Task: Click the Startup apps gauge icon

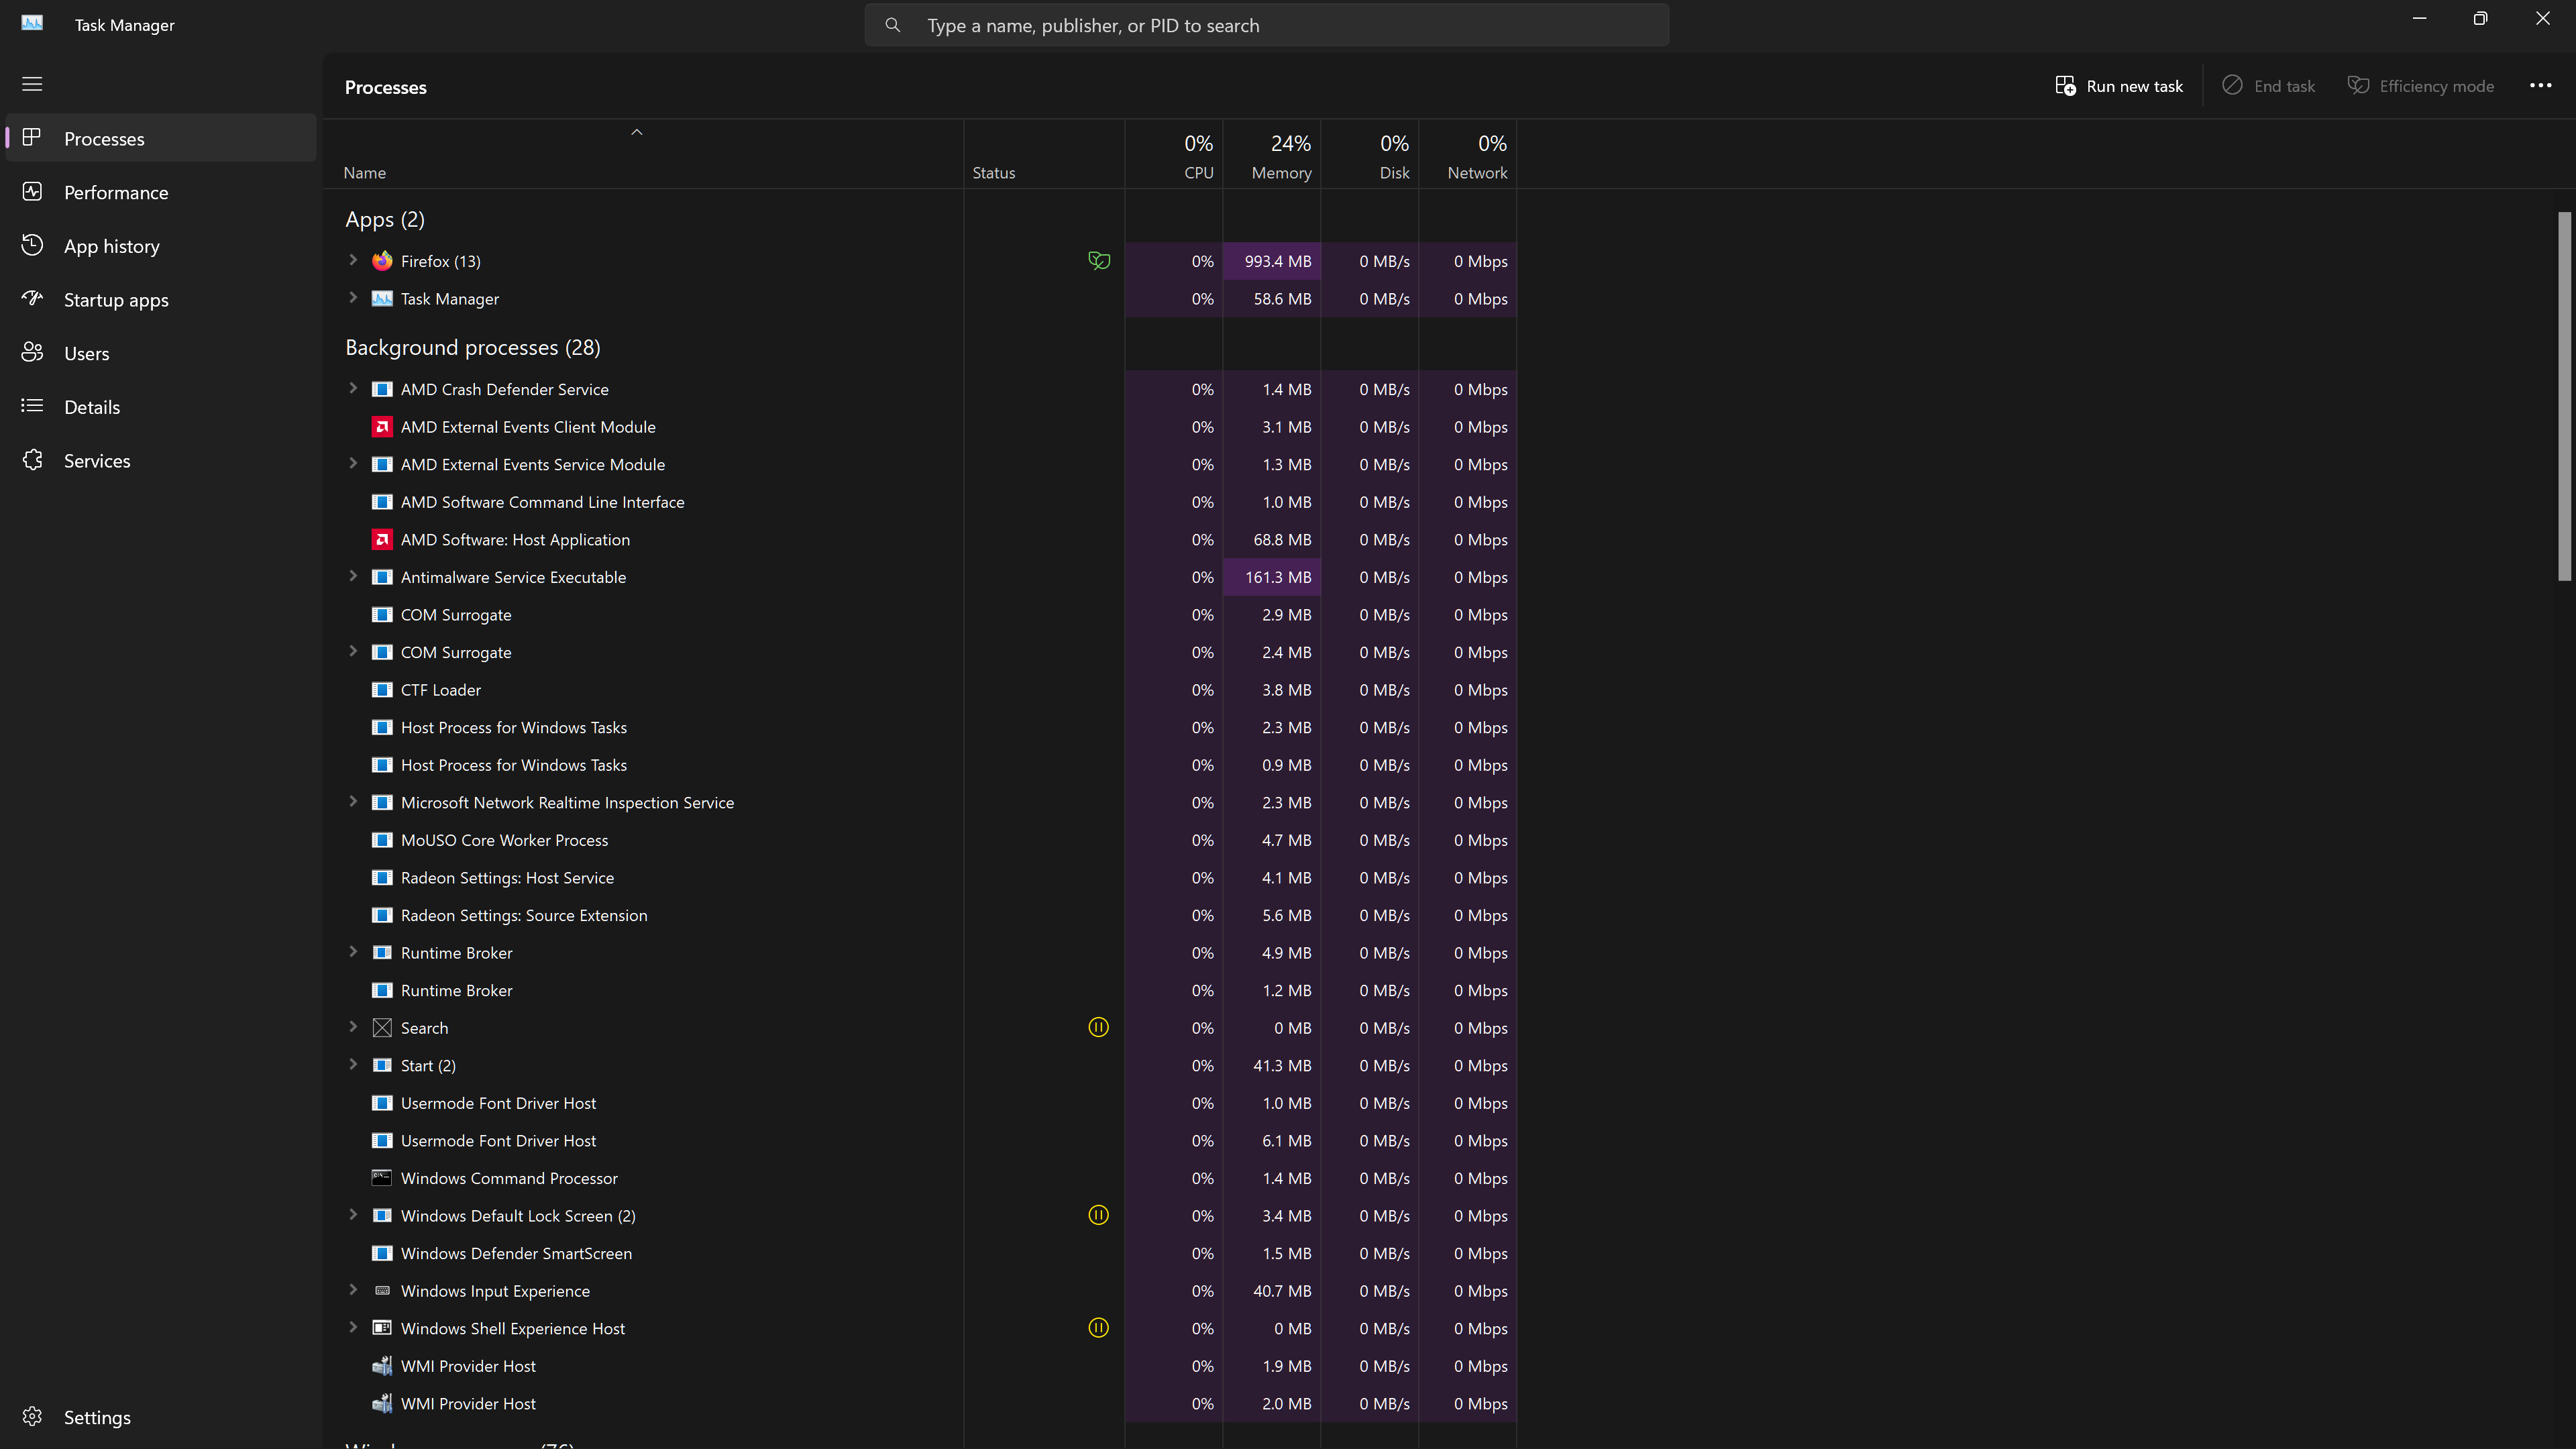Action: tap(32, 298)
